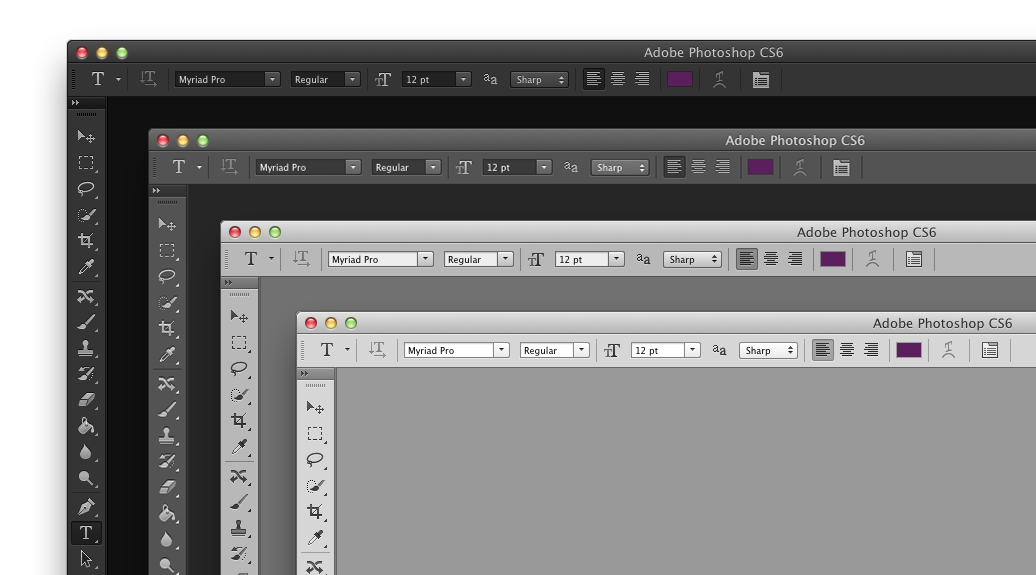Viewport: 1036px width, 575px height.
Task: Select Lasso tool in lightest front window
Action: tap(315, 459)
